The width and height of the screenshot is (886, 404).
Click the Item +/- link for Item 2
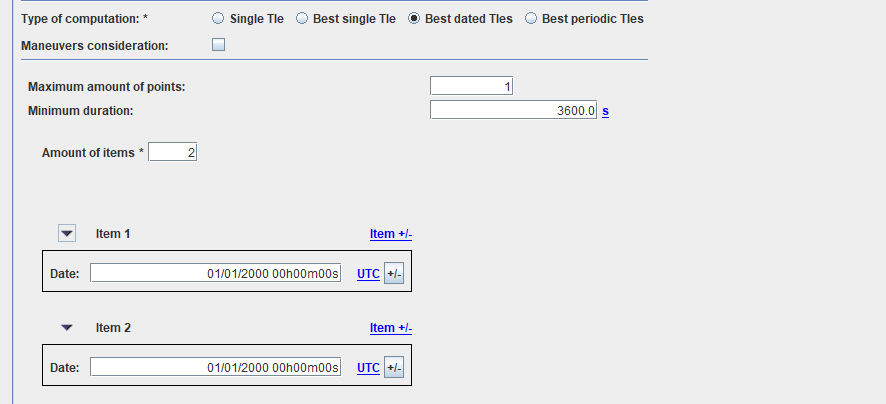(391, 328)
